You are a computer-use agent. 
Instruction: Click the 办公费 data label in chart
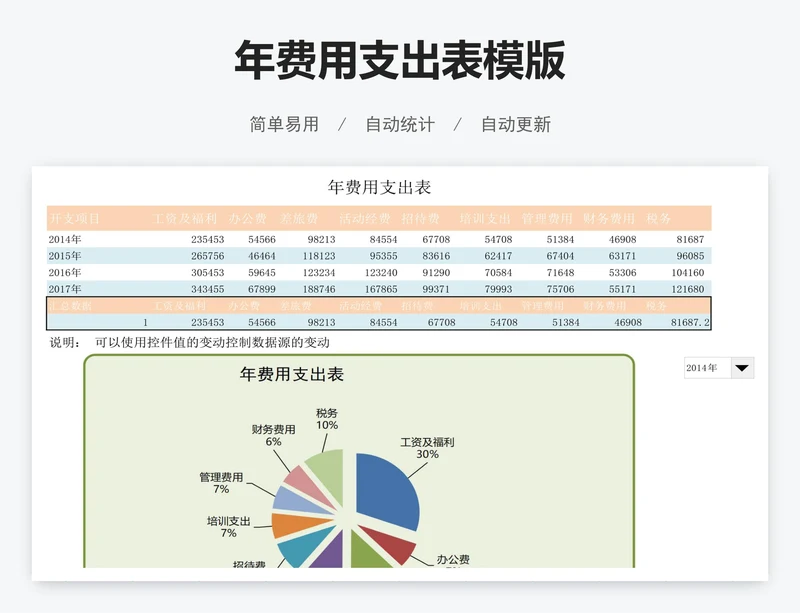coord(453,560)
